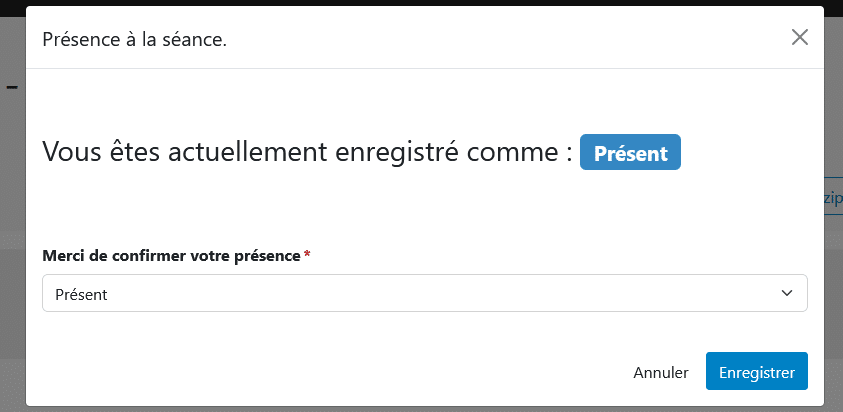Click Annuler to cancel the dialog

660,373
